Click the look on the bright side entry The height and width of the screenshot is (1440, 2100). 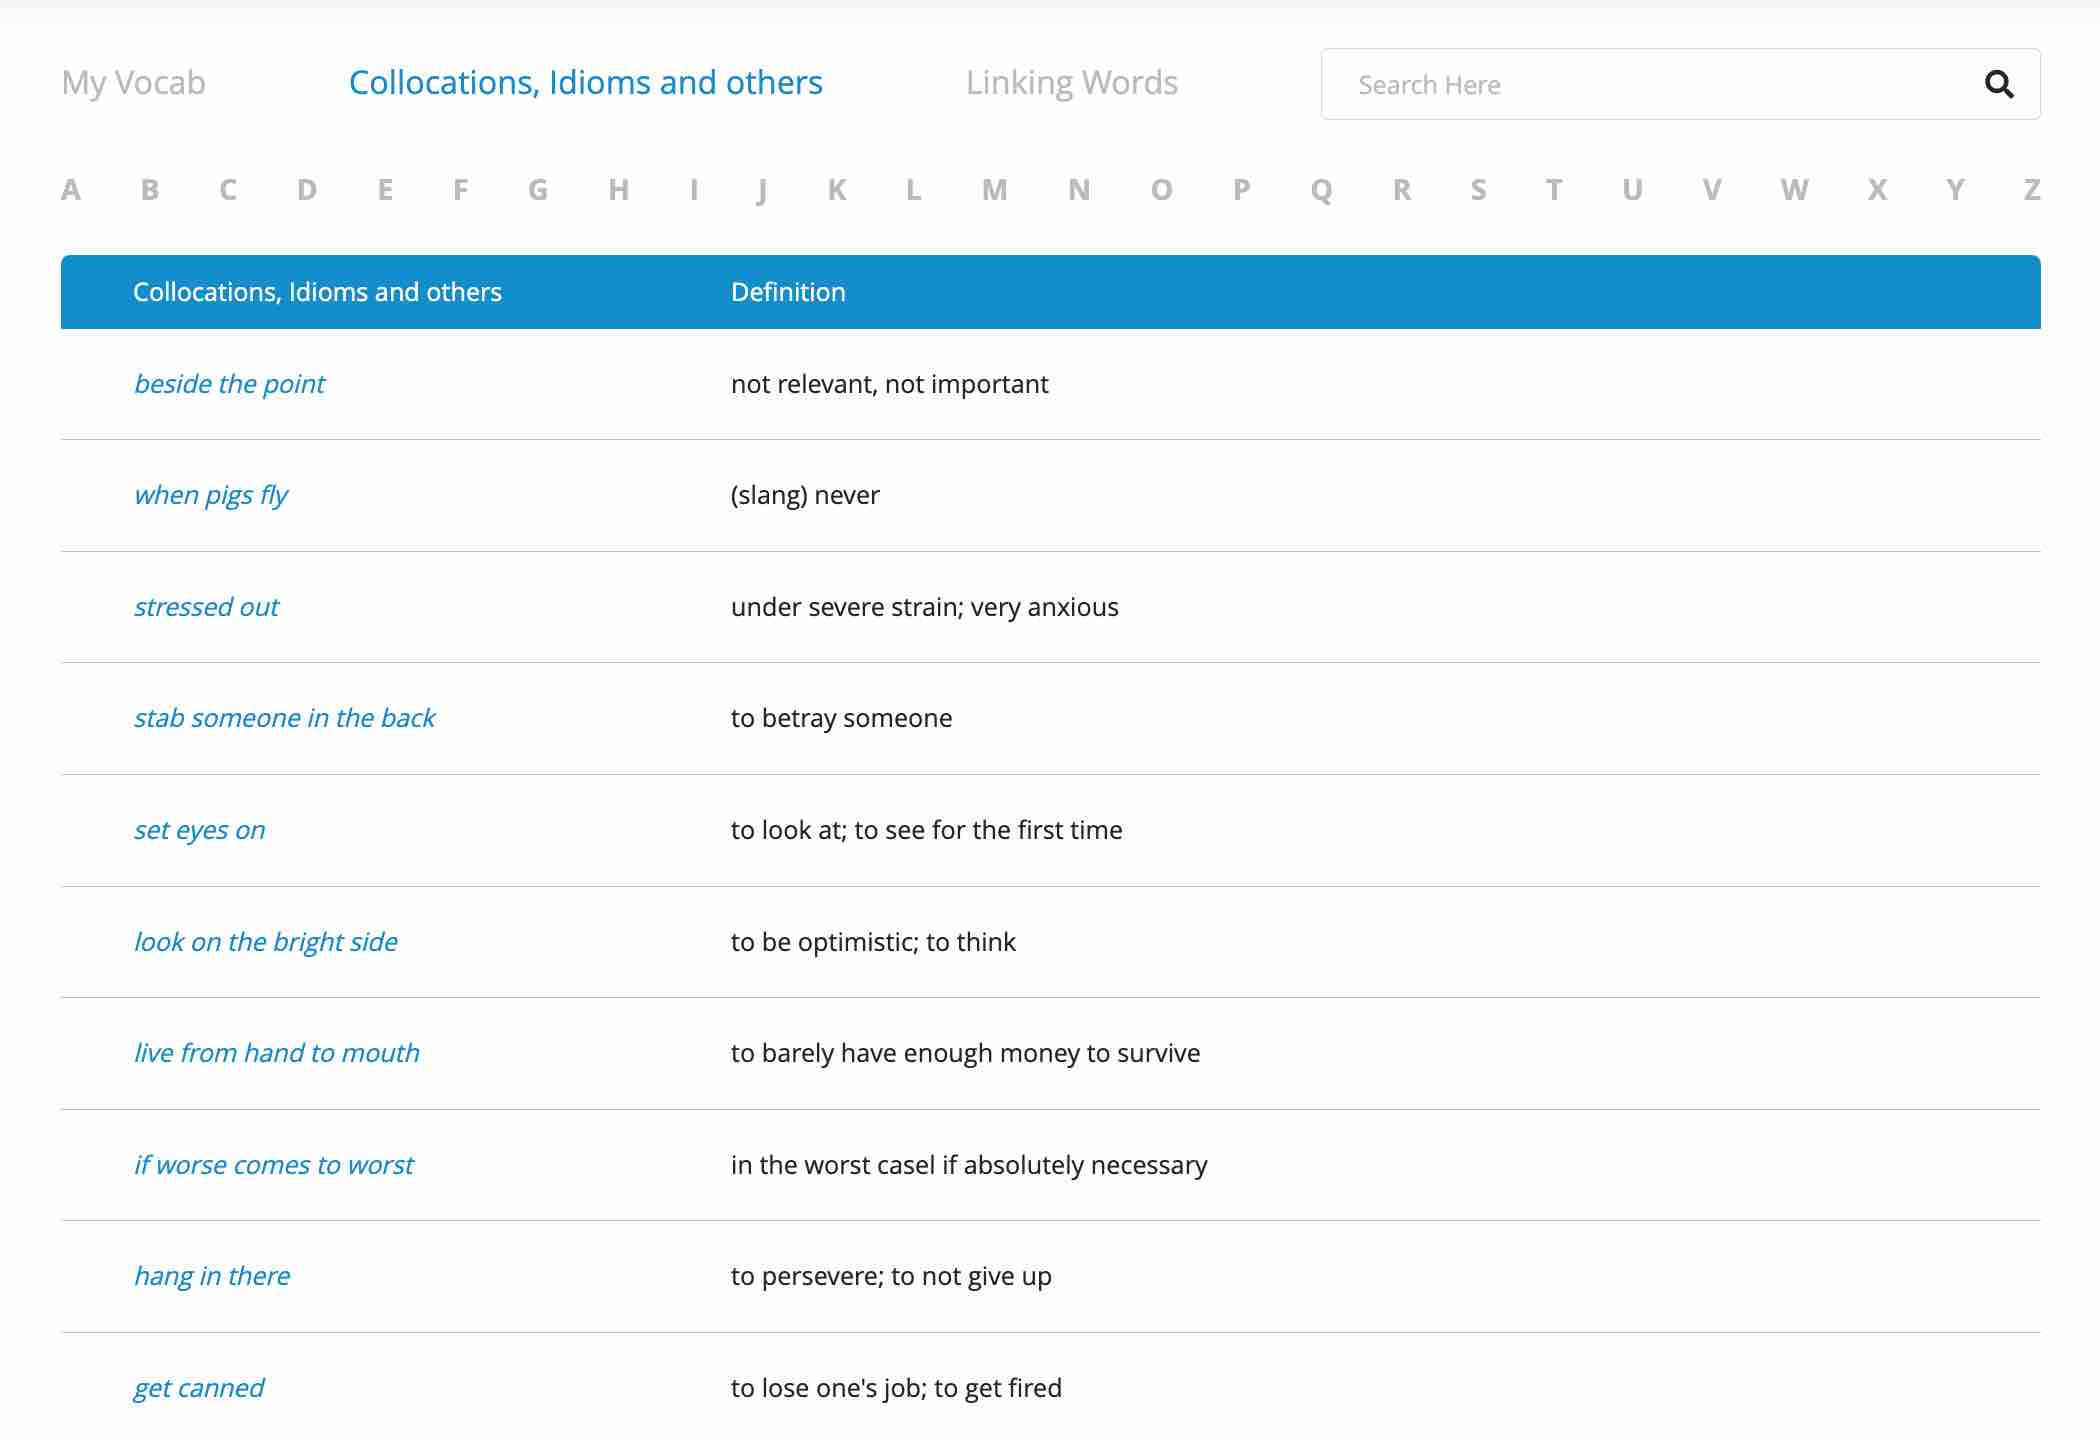pos(266,940)
